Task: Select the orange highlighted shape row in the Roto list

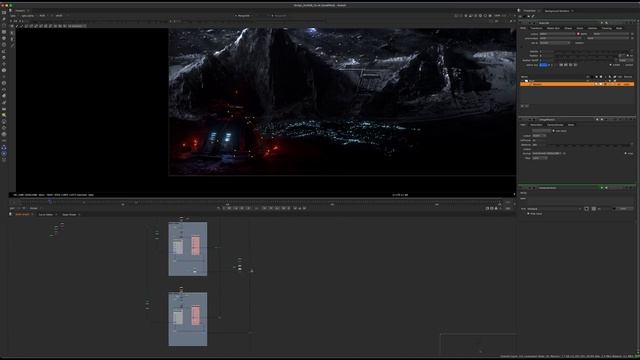Action: point(577,84)
